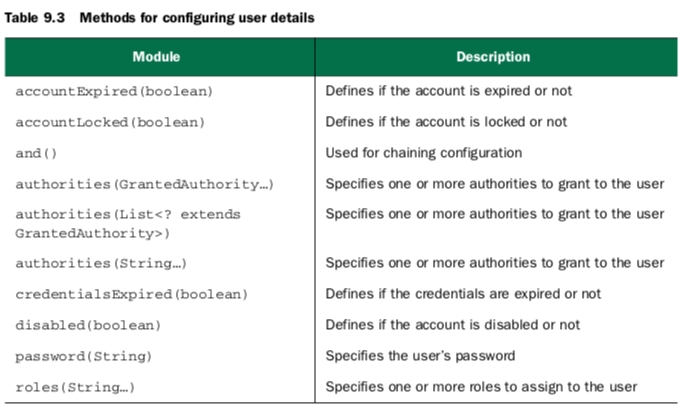
Task: Click the "Specifies the user's password" description
Action: [x=420, y=356]
